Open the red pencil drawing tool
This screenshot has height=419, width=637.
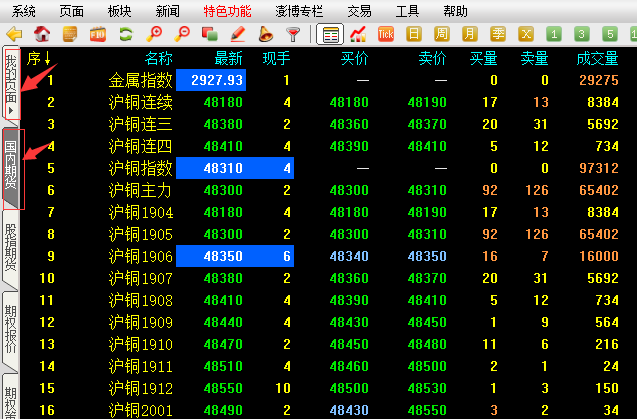pyautogui.click(x=238, y=34)
